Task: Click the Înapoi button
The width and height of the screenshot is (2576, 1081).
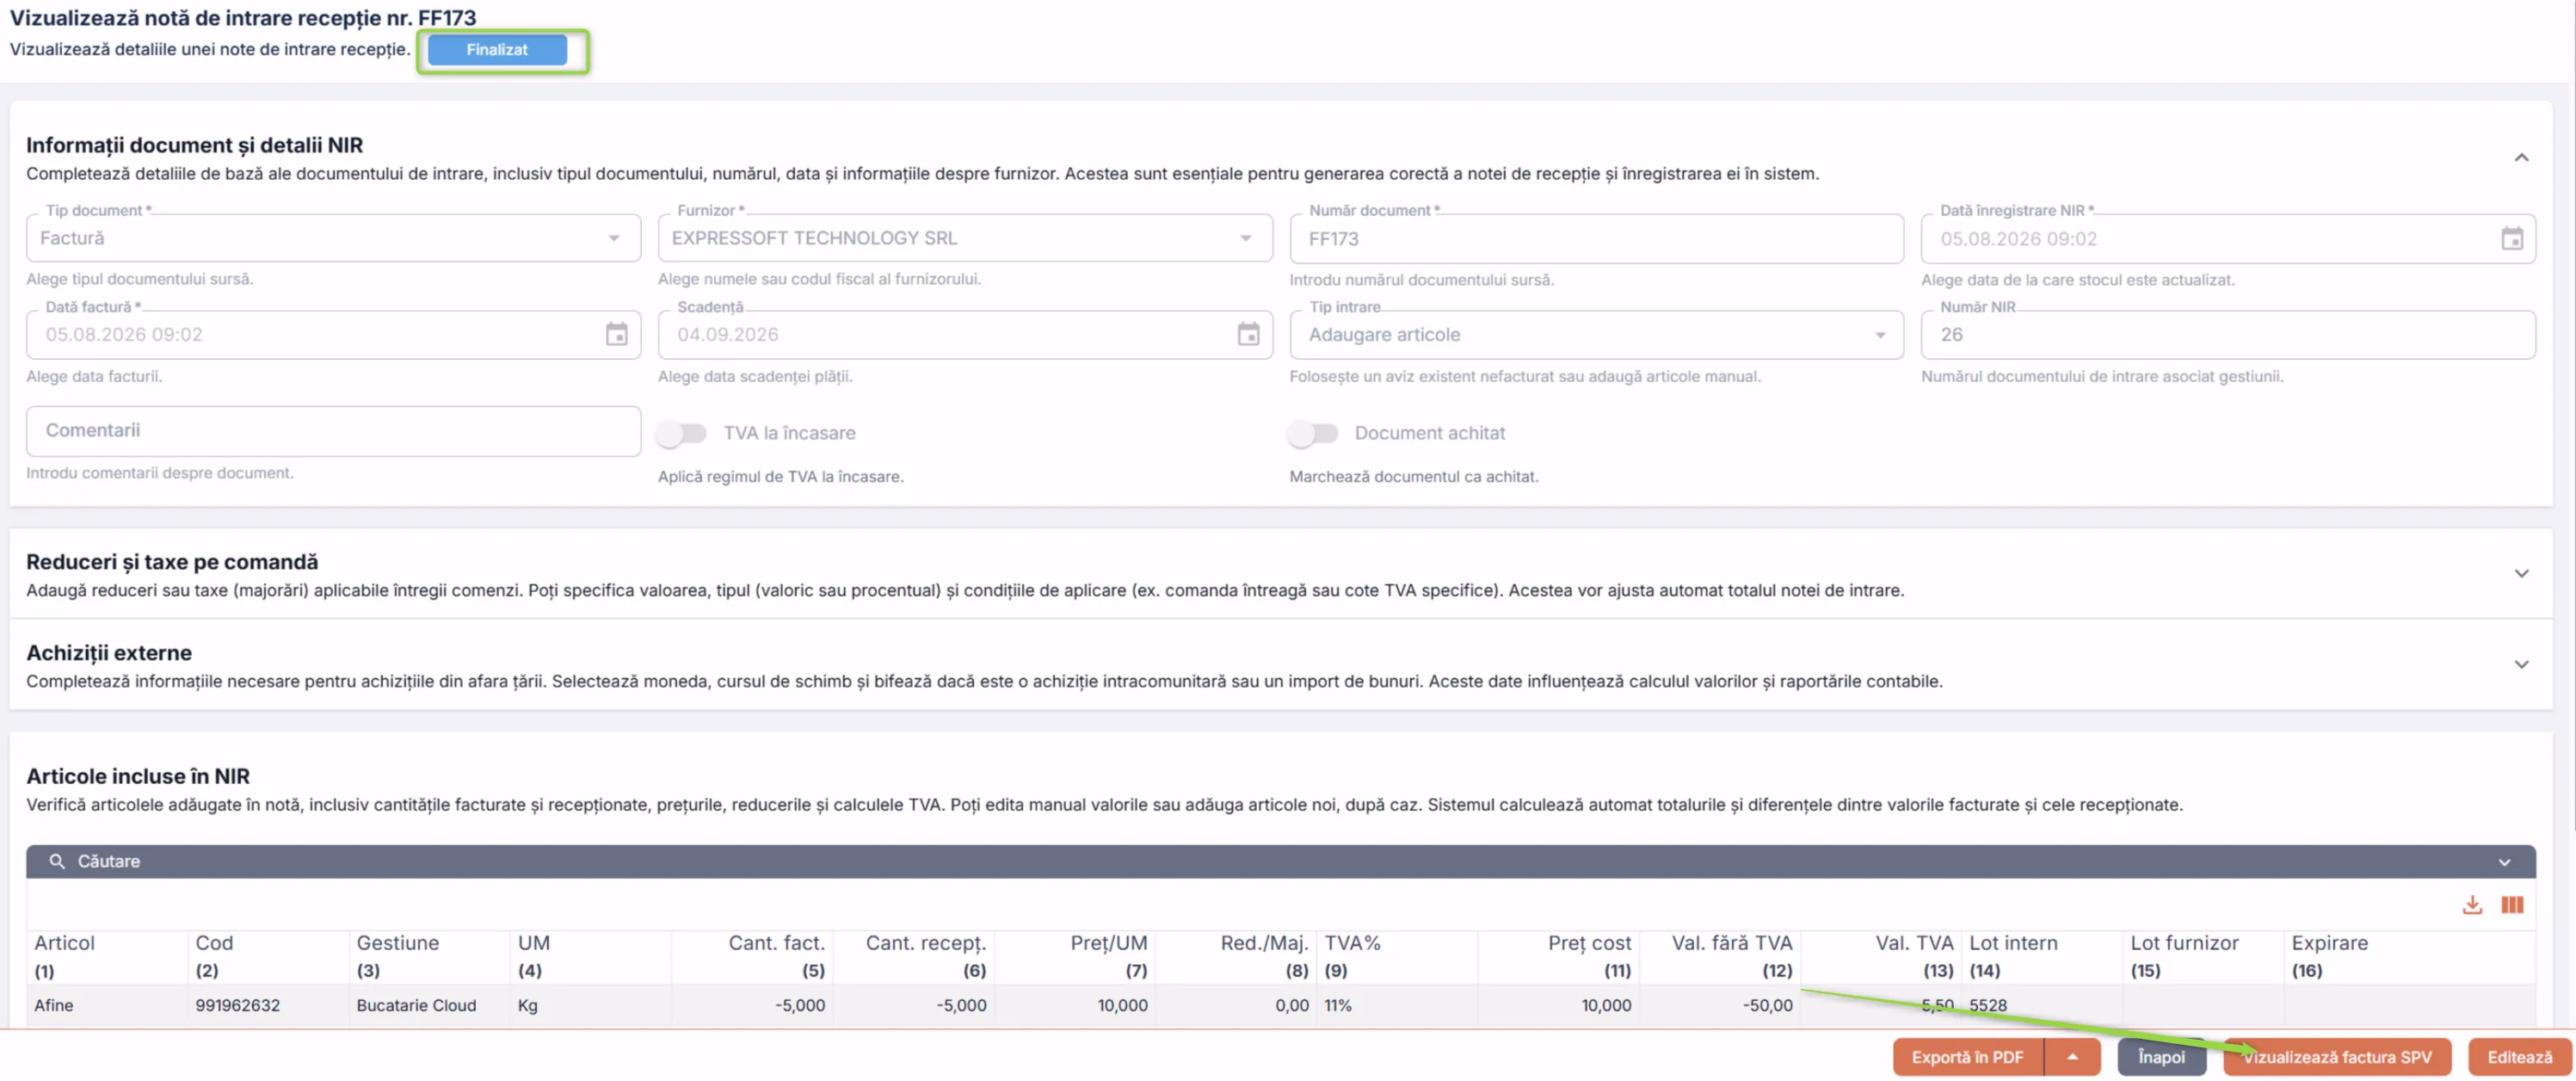Action: point(2161,1057)
